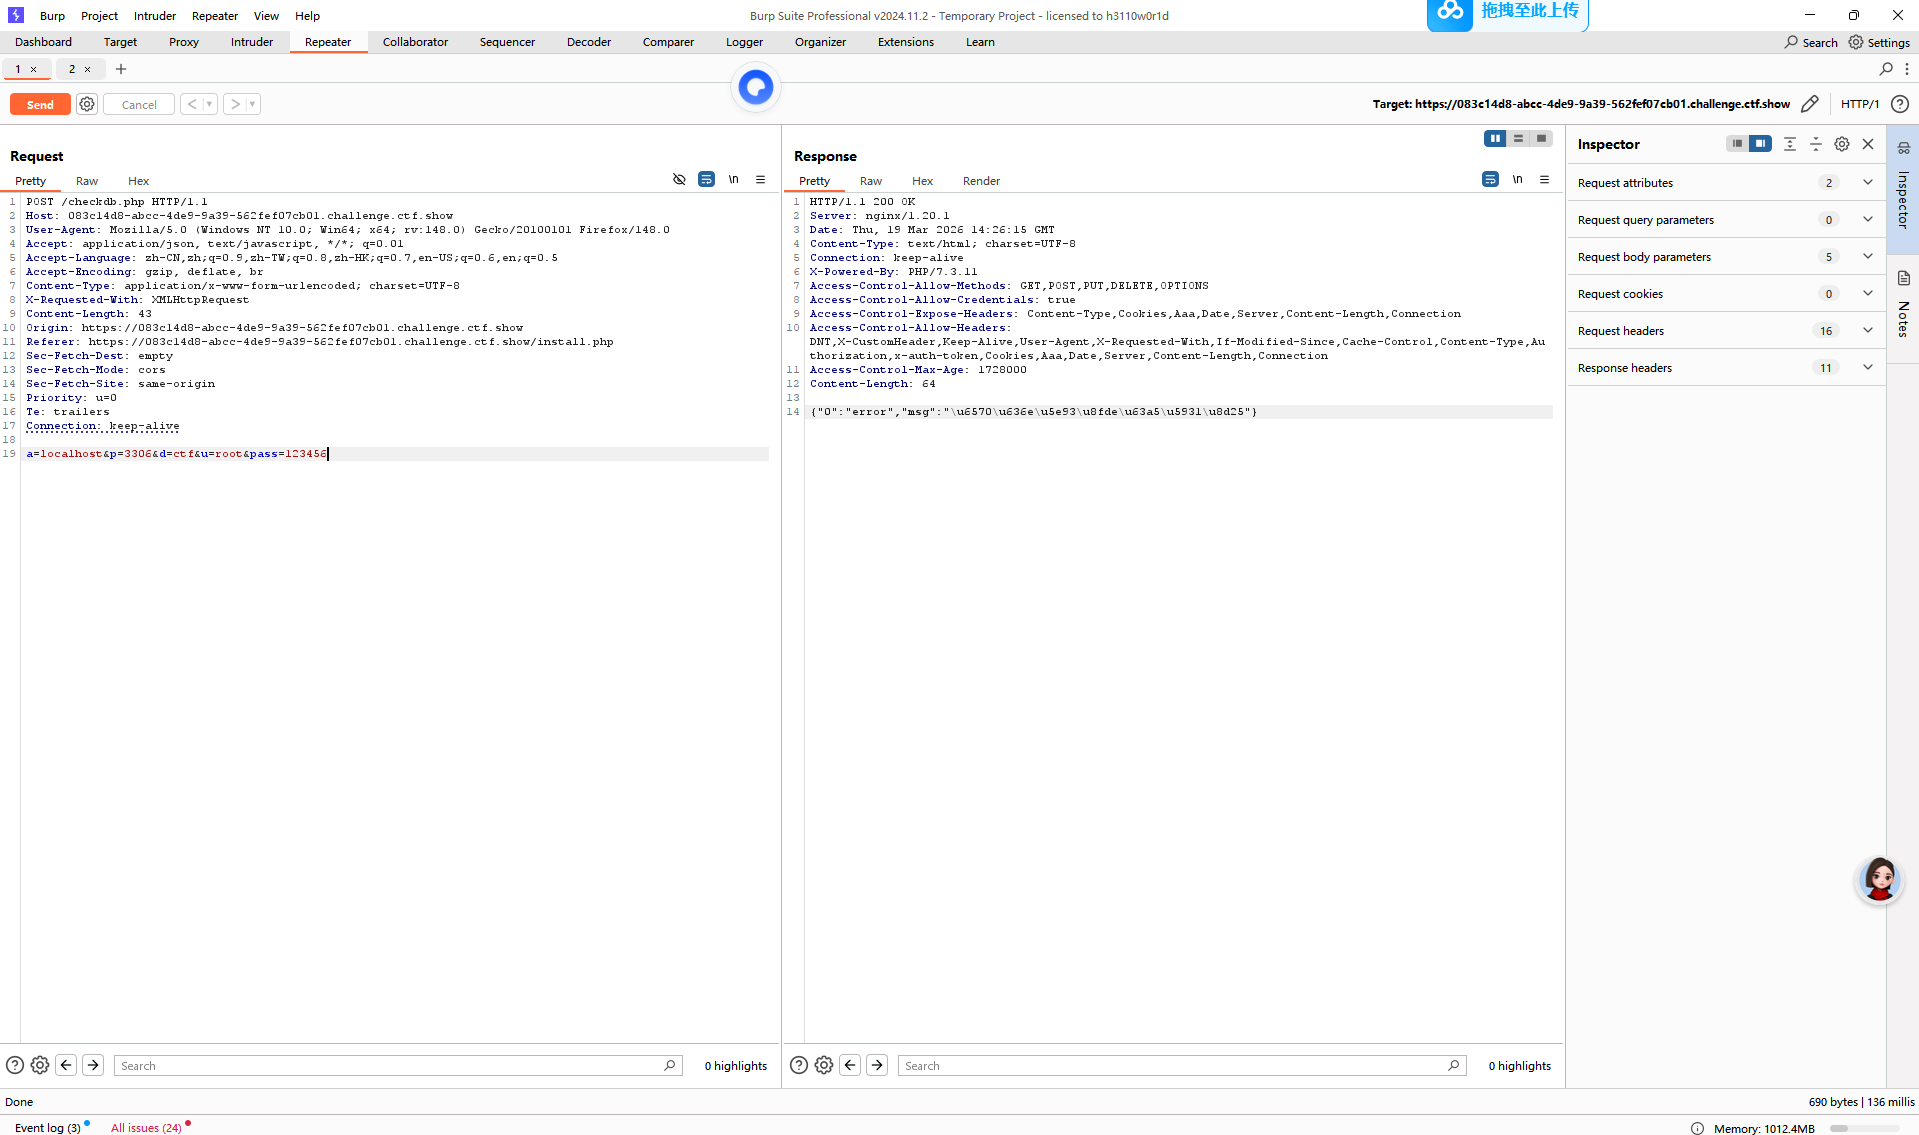Screen dimensions: 1919x1135
Task: Switch Inspector to first layout view
Action: click(x=1737, y=144)
